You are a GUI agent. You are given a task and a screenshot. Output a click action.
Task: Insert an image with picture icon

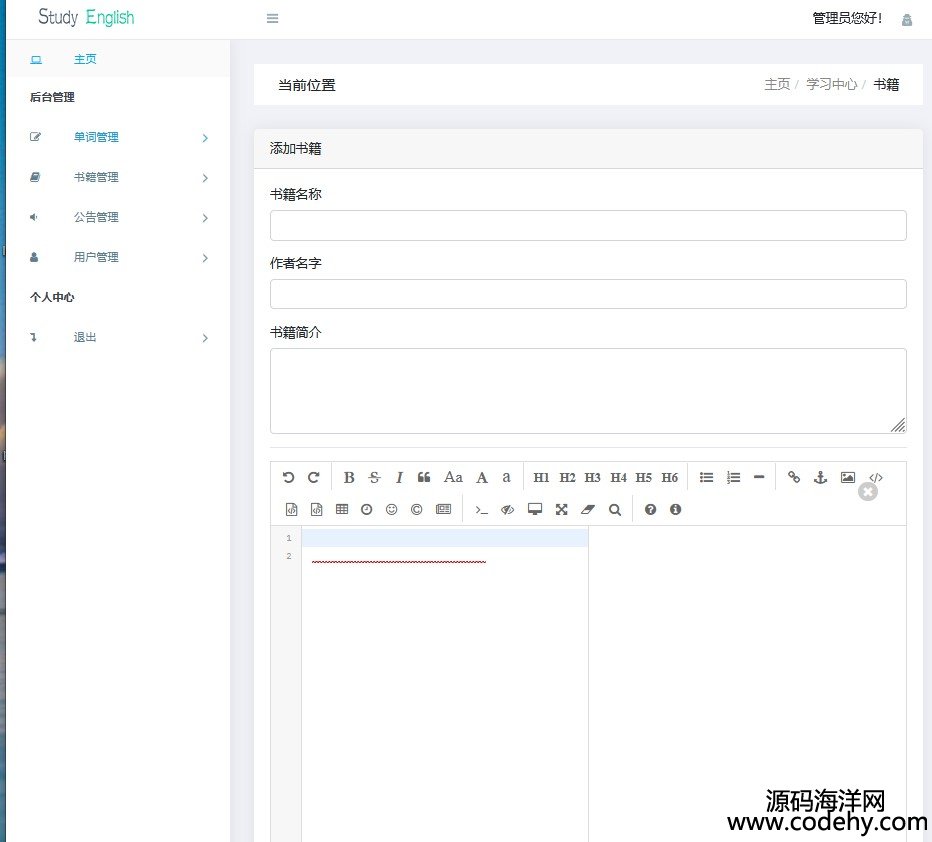click(848, 477)
